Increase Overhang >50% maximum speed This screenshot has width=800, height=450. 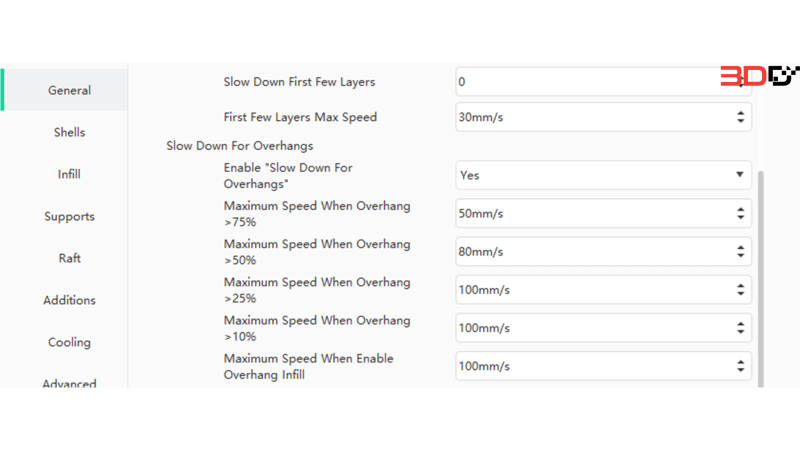pos(740,247)
